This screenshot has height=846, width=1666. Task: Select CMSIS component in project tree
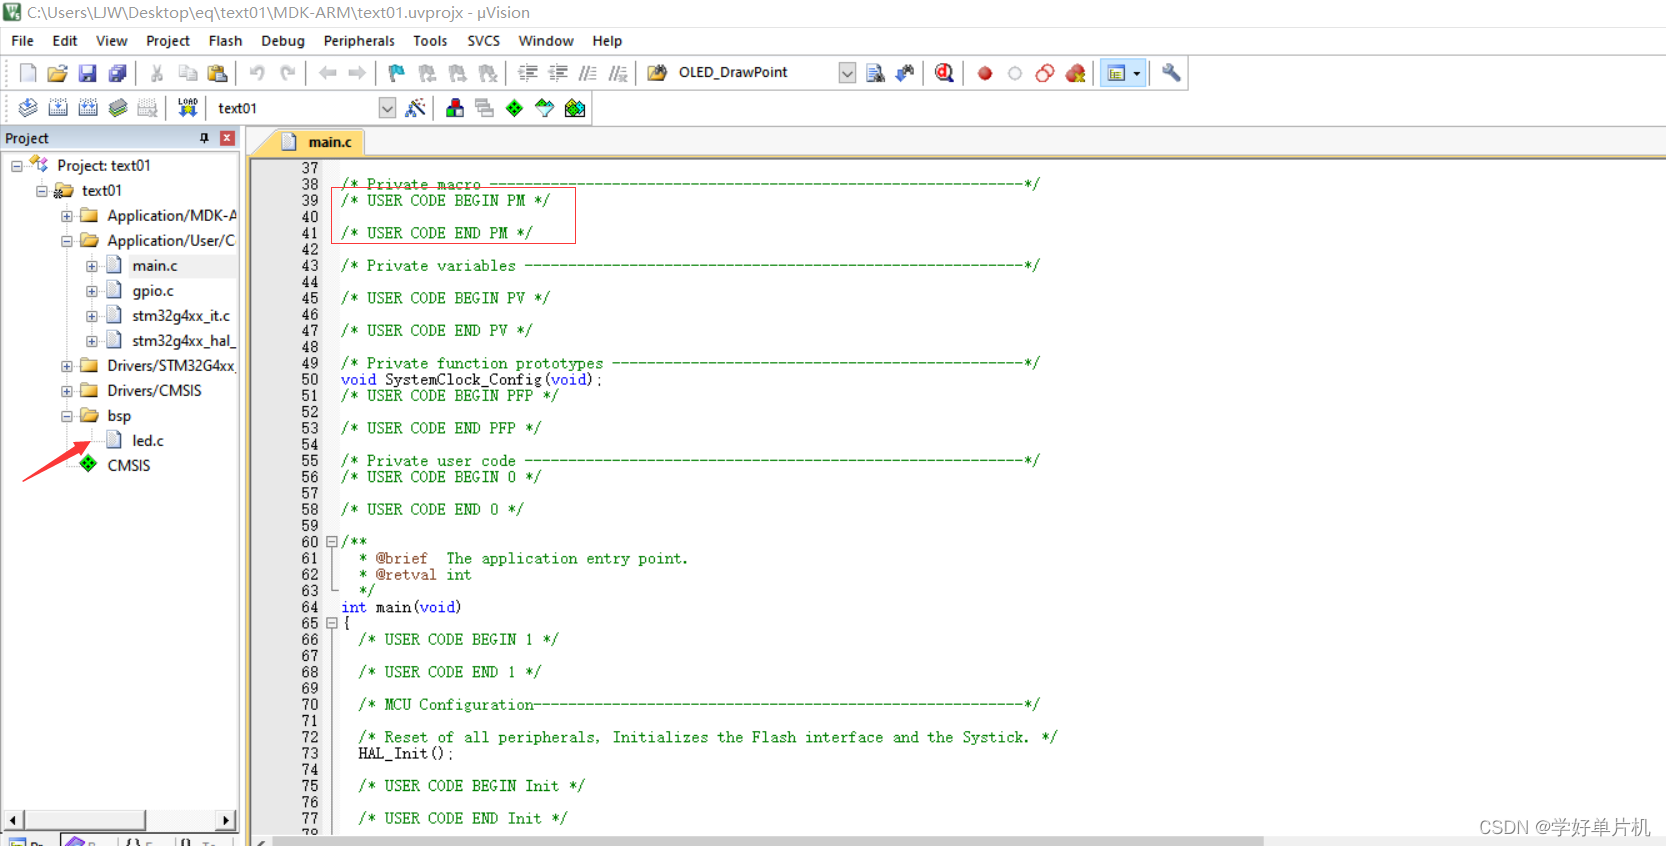click(x=128, y=466)
